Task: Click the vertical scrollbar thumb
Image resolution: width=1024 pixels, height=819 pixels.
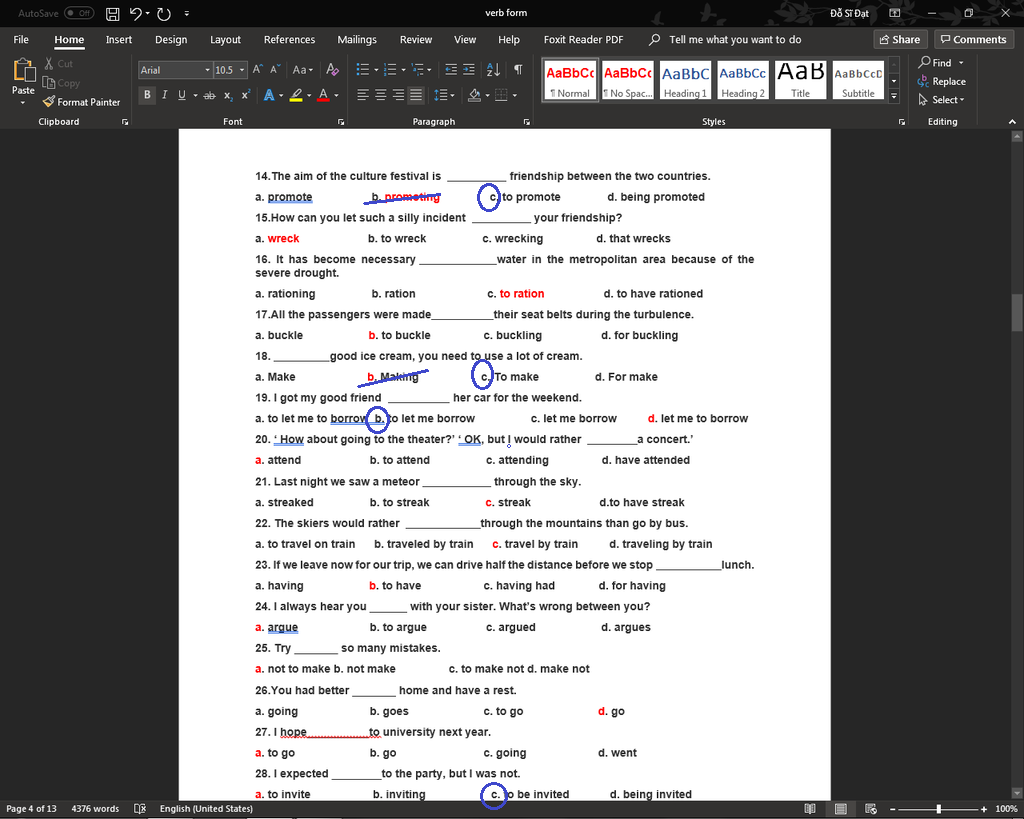Action: click(1017, 312)
